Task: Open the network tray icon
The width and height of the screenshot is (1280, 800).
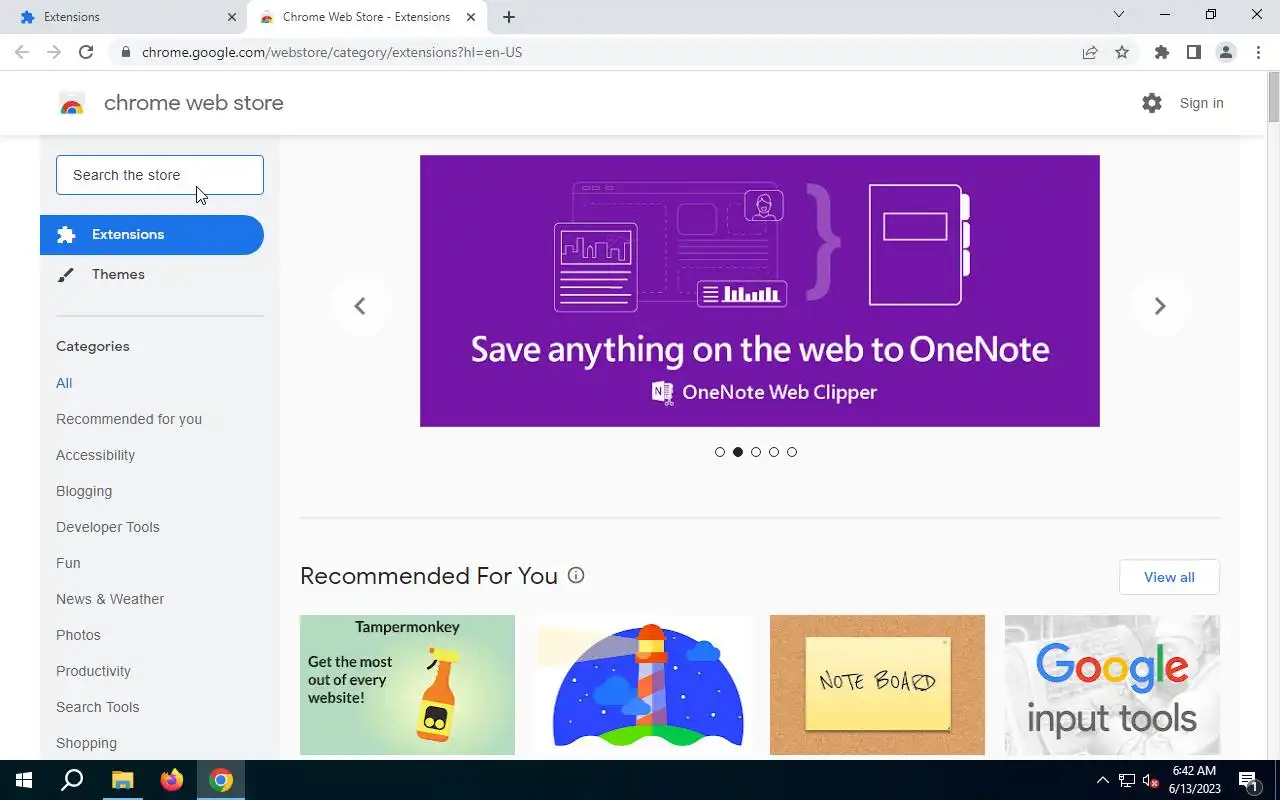Action: 1127,780
